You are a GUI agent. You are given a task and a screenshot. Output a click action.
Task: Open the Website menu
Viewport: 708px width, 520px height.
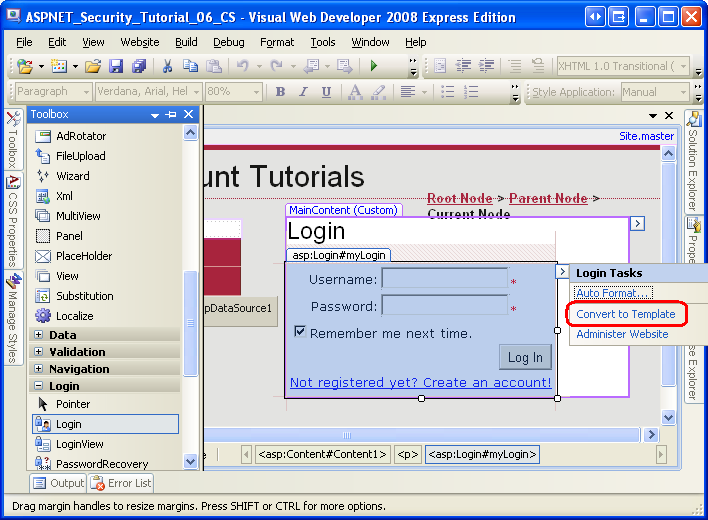pos(140,42)
